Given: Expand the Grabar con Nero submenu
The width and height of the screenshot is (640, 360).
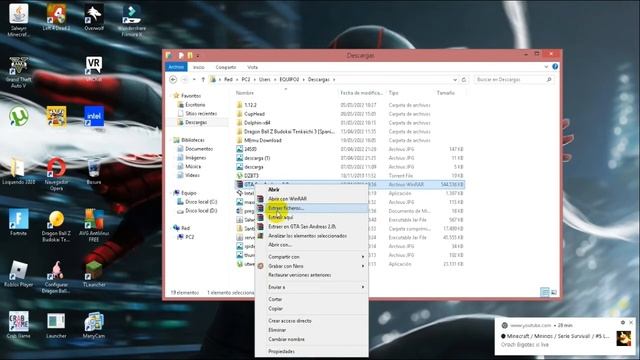Looking at the screenshot, I should [x=311, y=266].
